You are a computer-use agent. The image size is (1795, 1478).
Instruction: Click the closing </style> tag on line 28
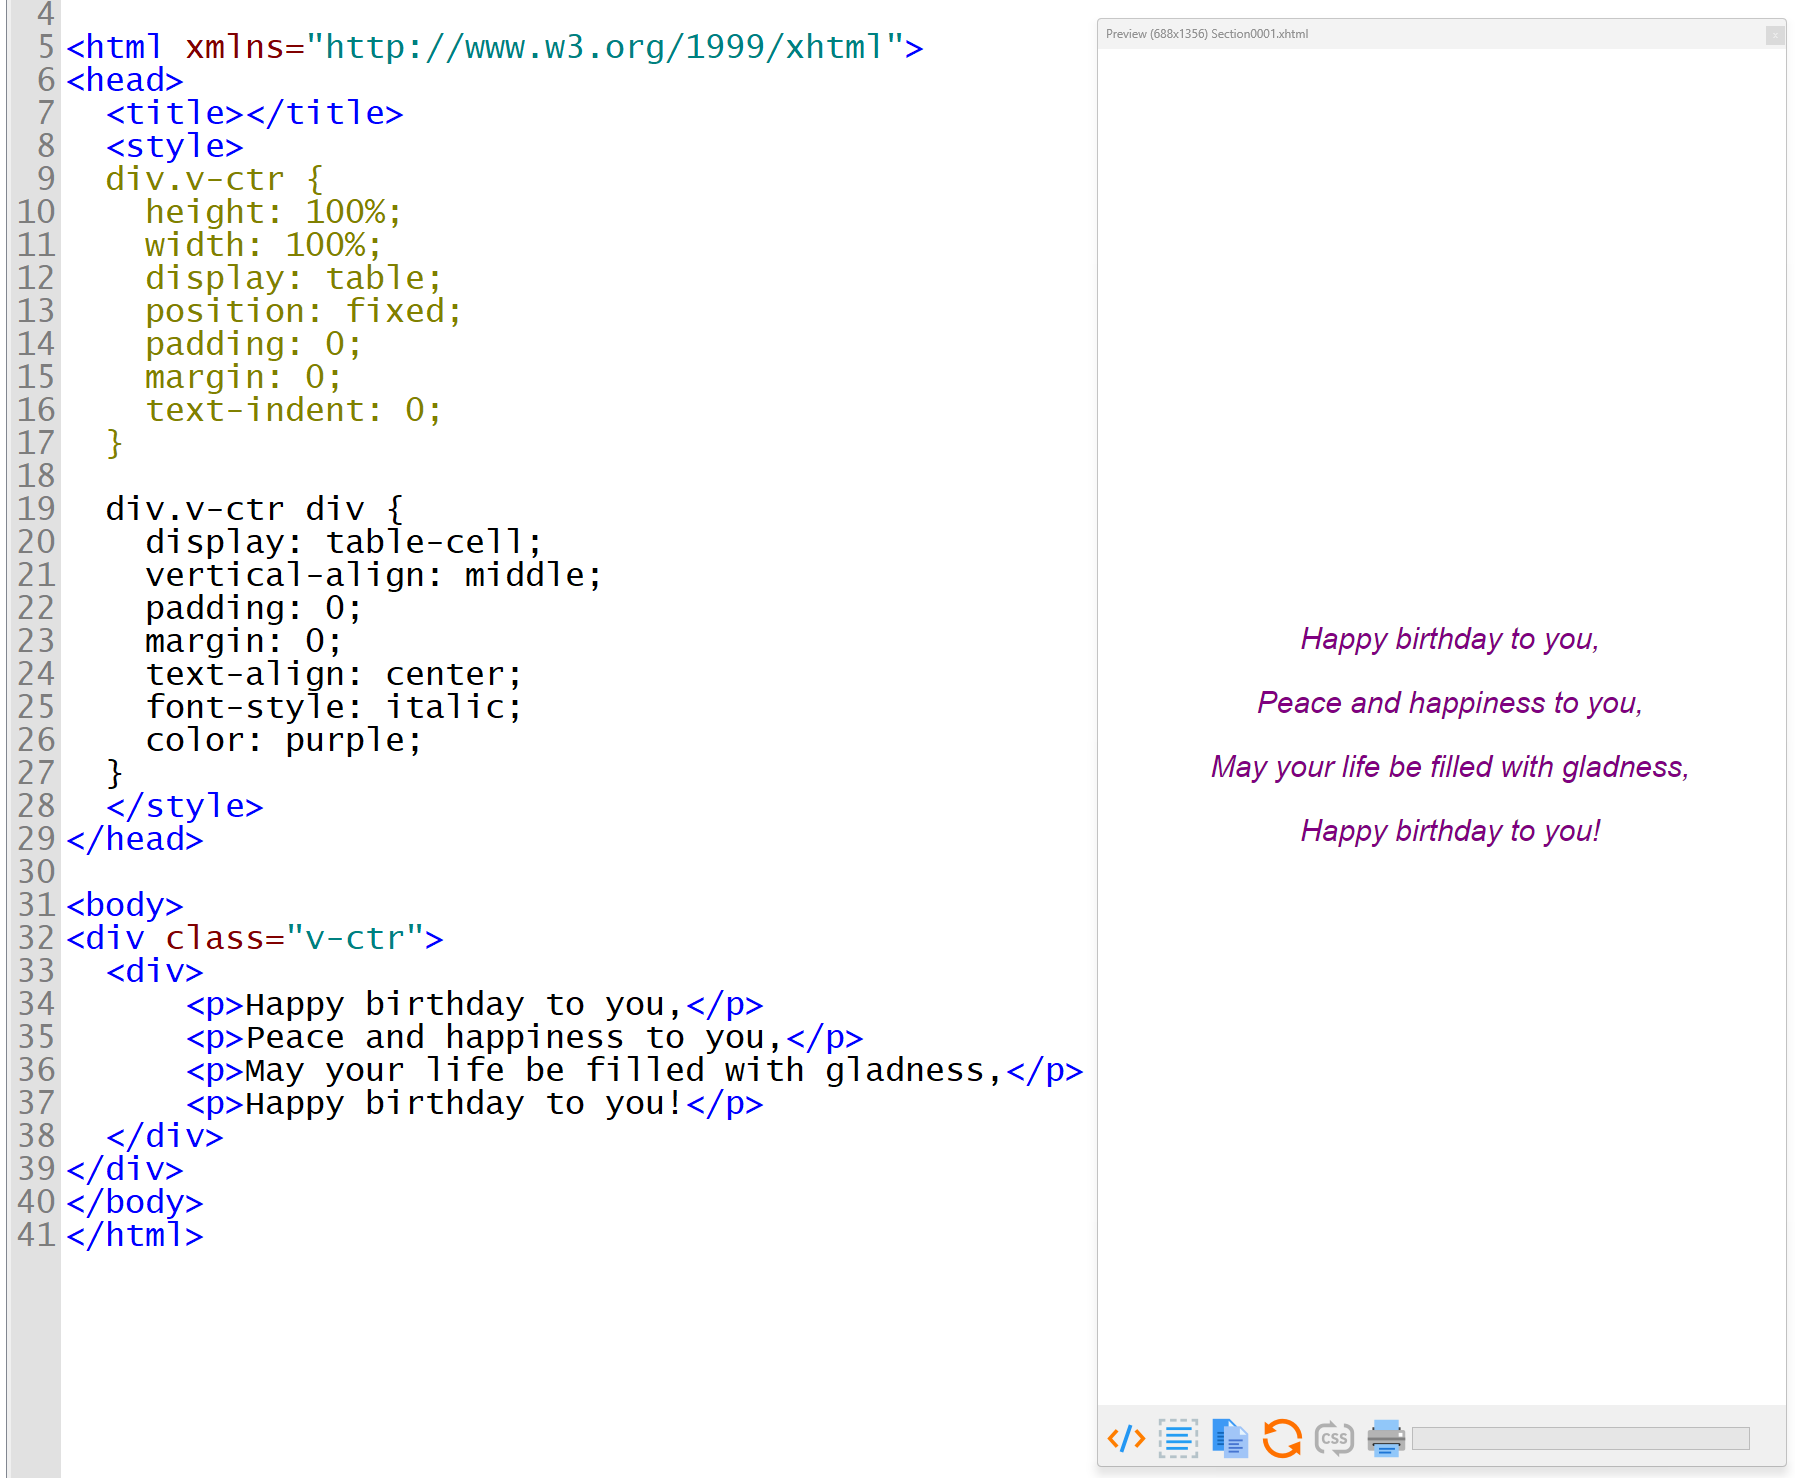185,806
